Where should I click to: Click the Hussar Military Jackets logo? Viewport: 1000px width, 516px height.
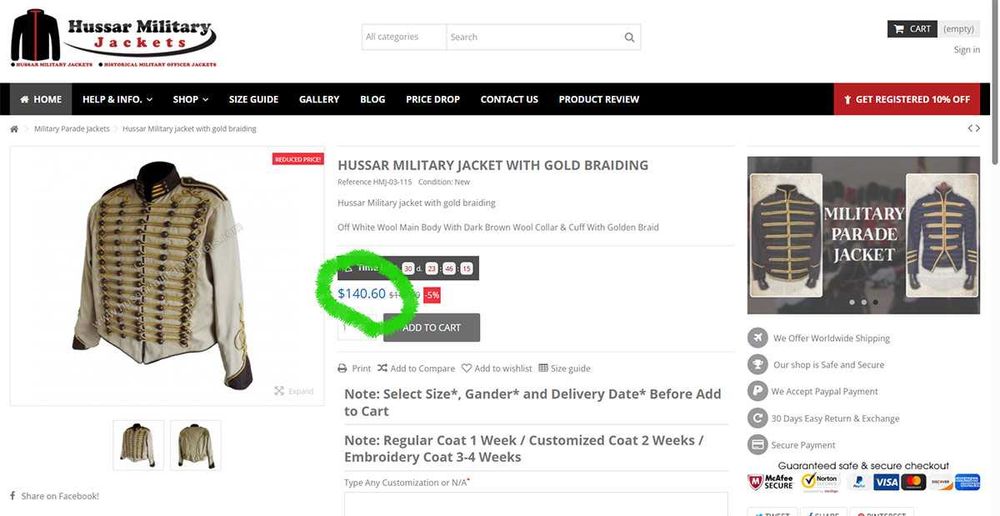[114, 38]
